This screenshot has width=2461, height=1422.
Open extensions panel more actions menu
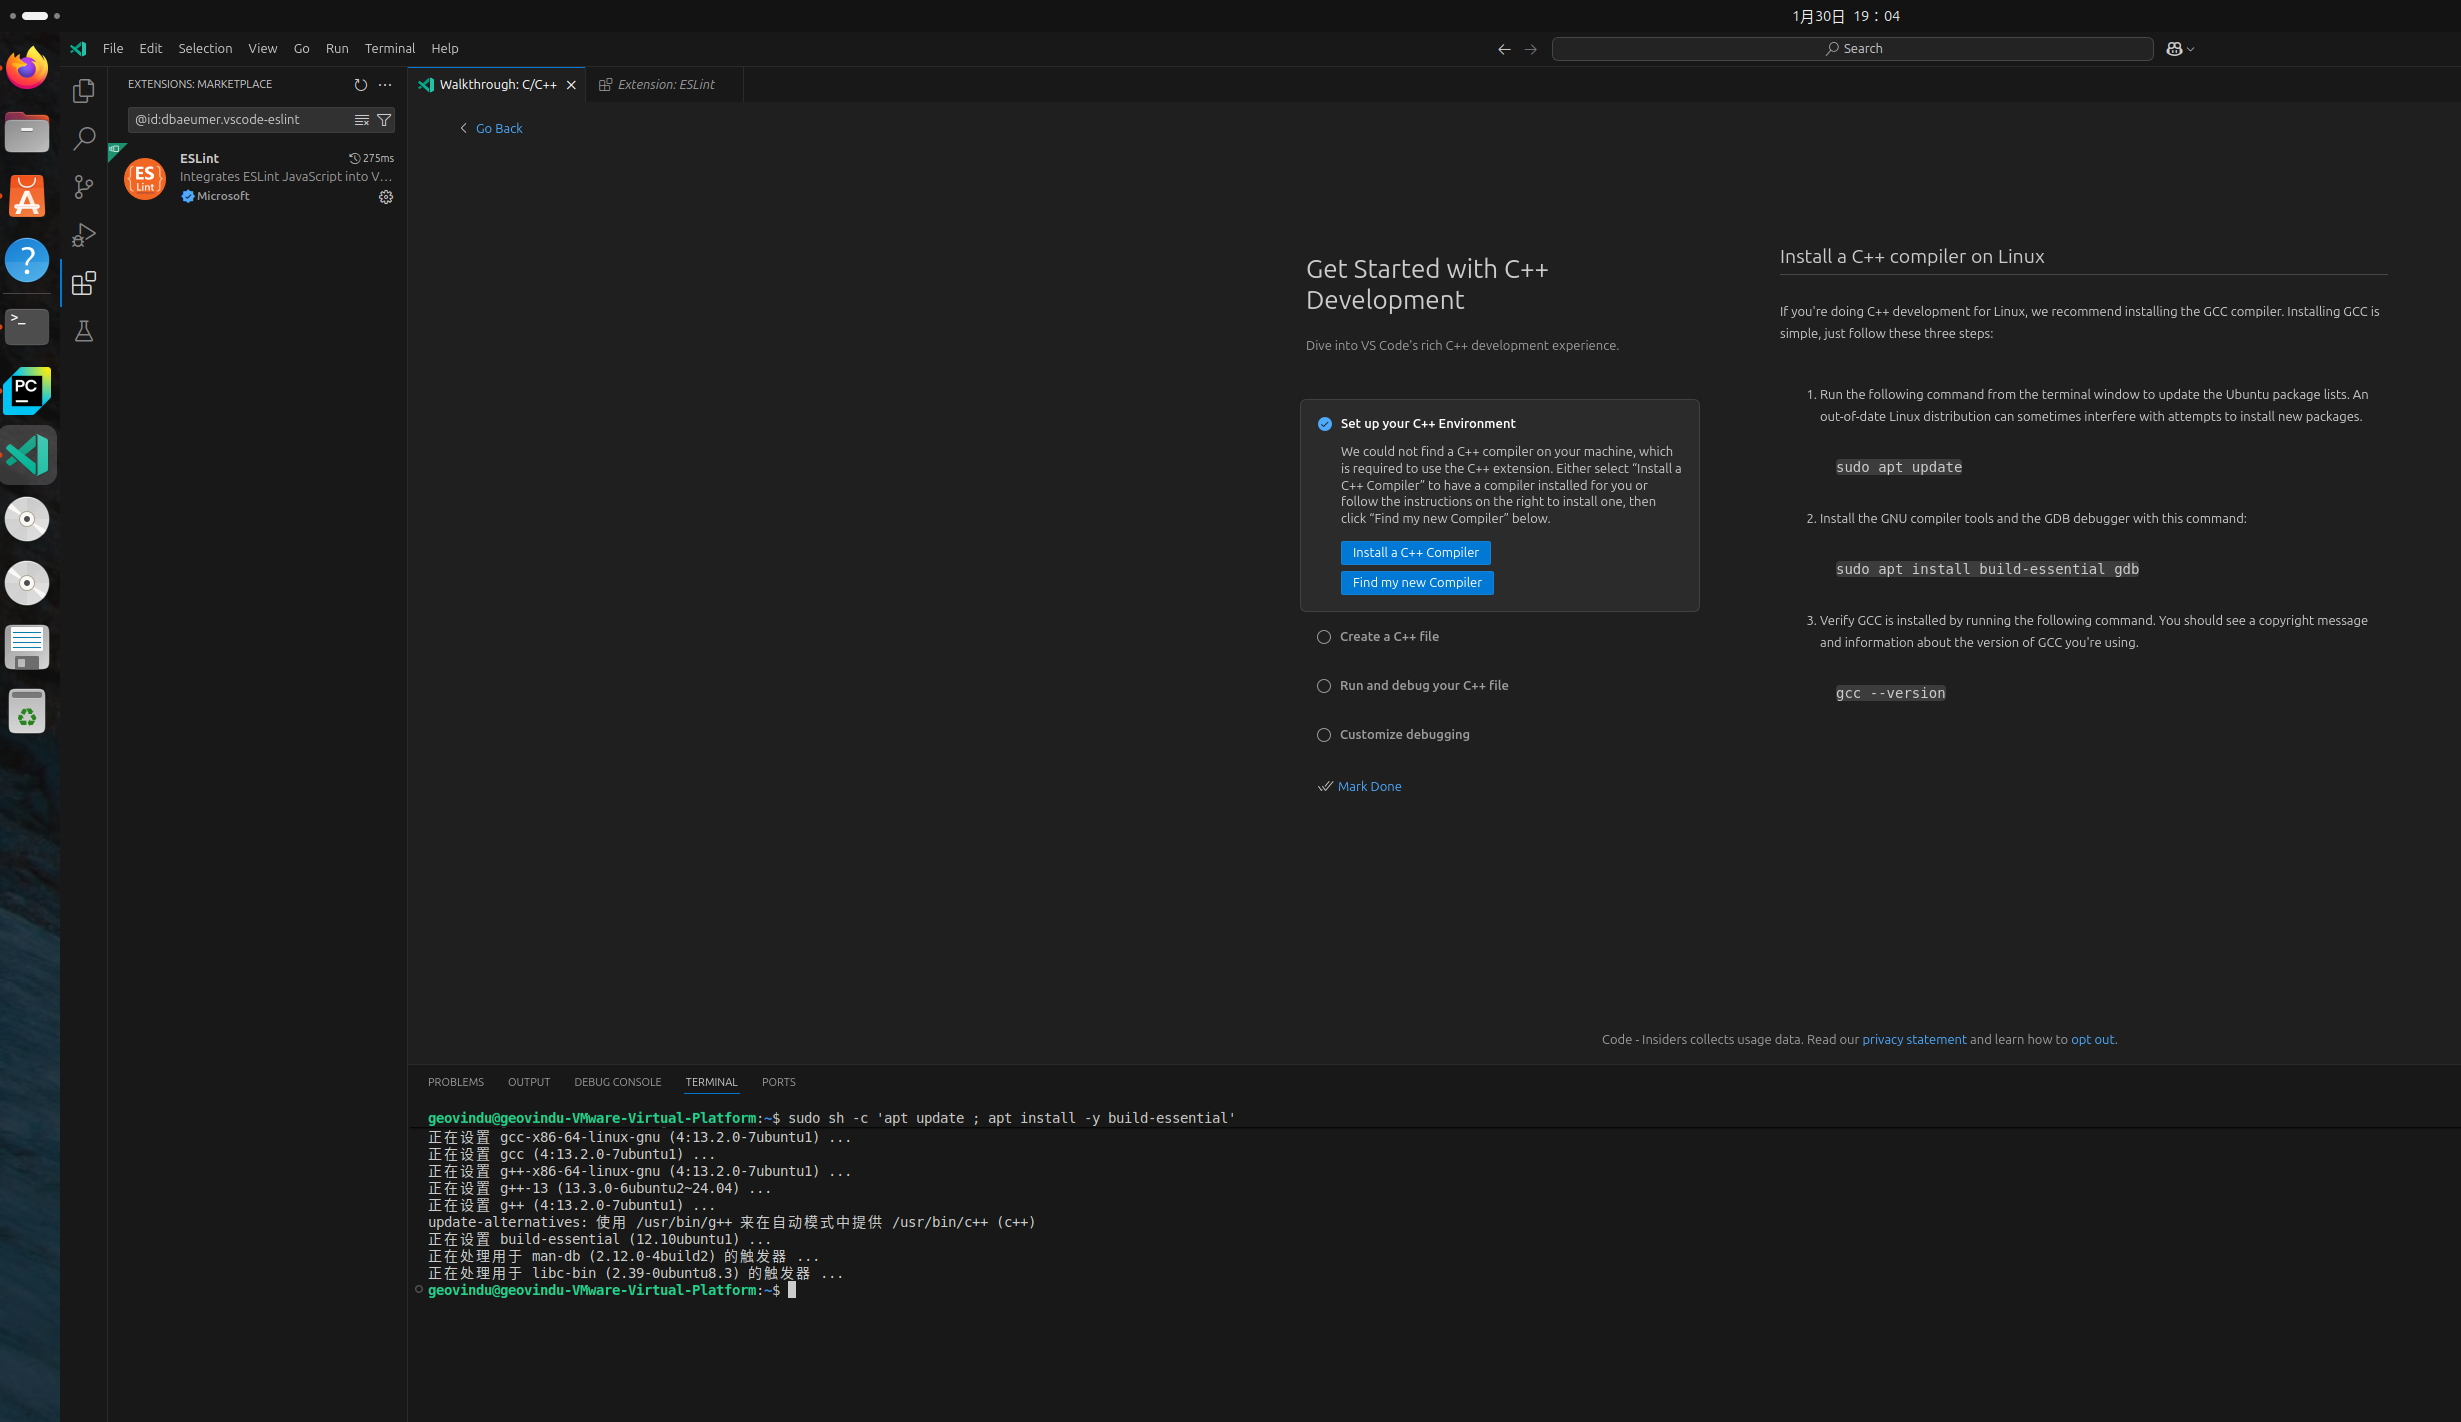(x=385, y=85)
